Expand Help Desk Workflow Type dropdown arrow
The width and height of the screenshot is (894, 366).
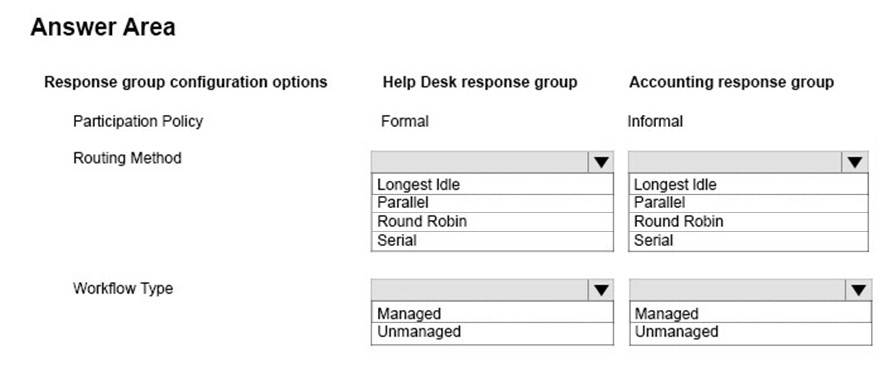[x=601, y=290]
